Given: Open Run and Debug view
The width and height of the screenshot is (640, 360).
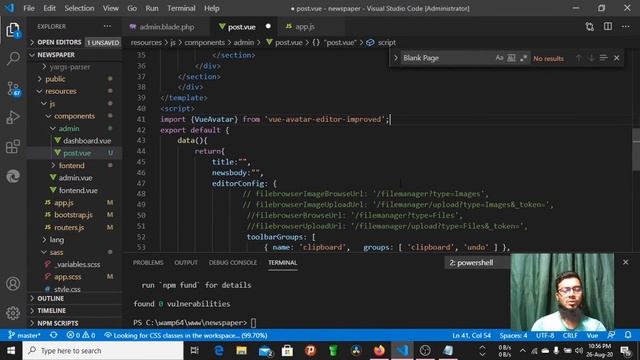Looking at the screenshot, I should tap(13, 118).
